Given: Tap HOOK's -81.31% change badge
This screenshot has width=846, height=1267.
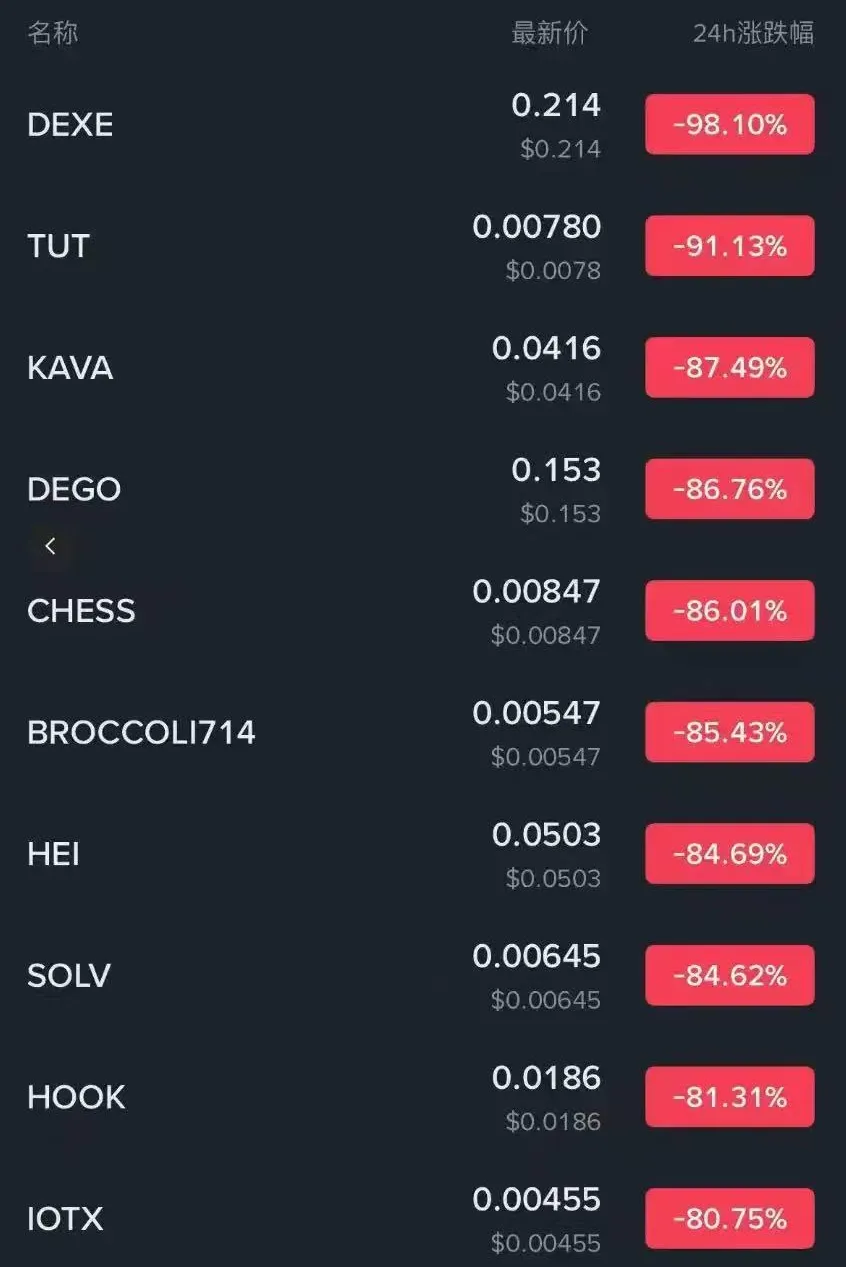Looking at the screenshot, I should (x=729, y=1097).
